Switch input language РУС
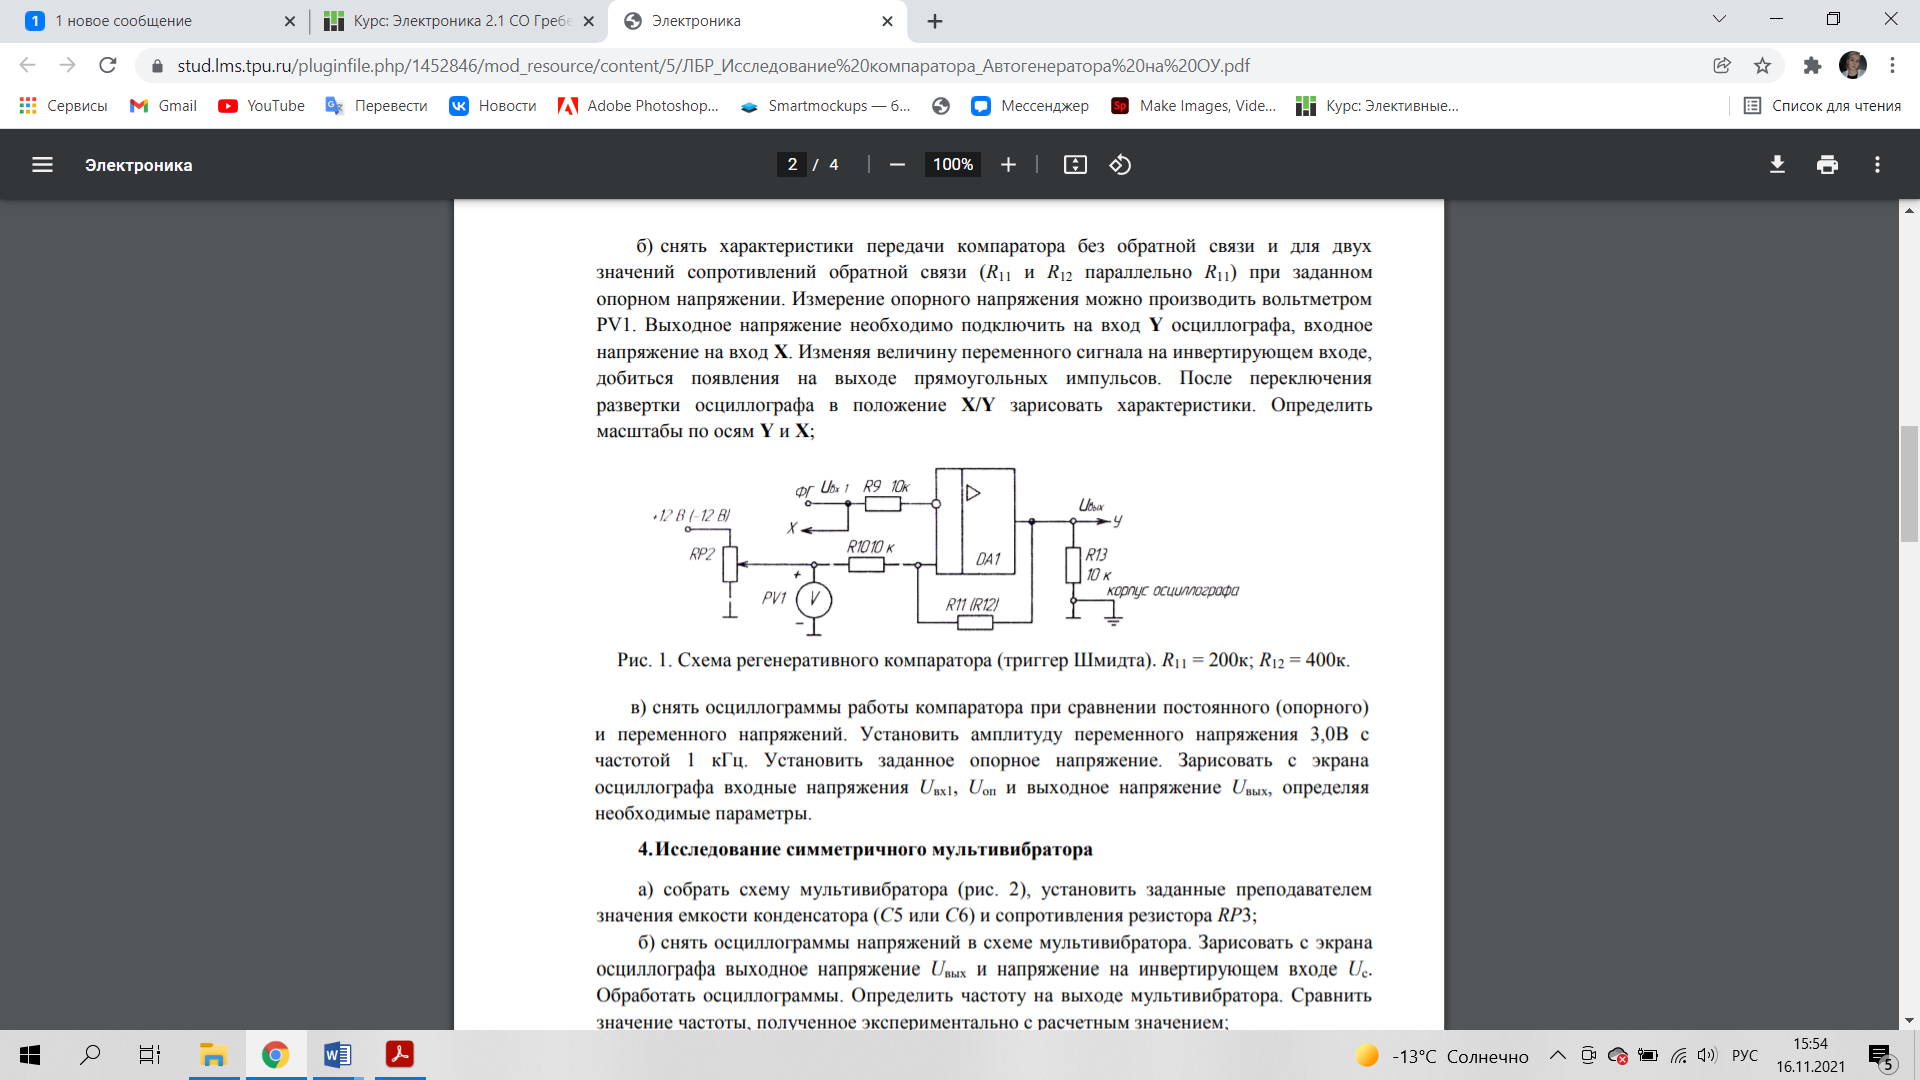This screenshot has height=1080, width=1920. tap(1745, 1055)
